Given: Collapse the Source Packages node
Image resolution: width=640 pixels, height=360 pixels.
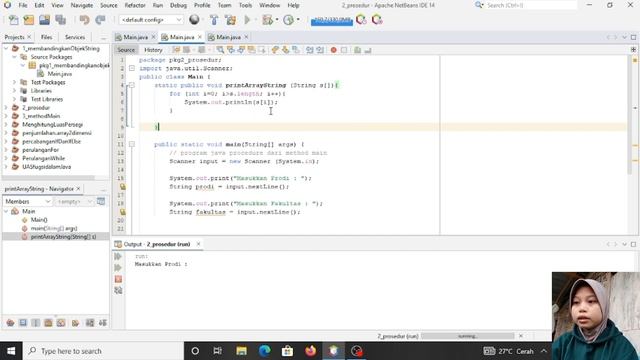Looking at the screenshot, I should pos(14,57).
